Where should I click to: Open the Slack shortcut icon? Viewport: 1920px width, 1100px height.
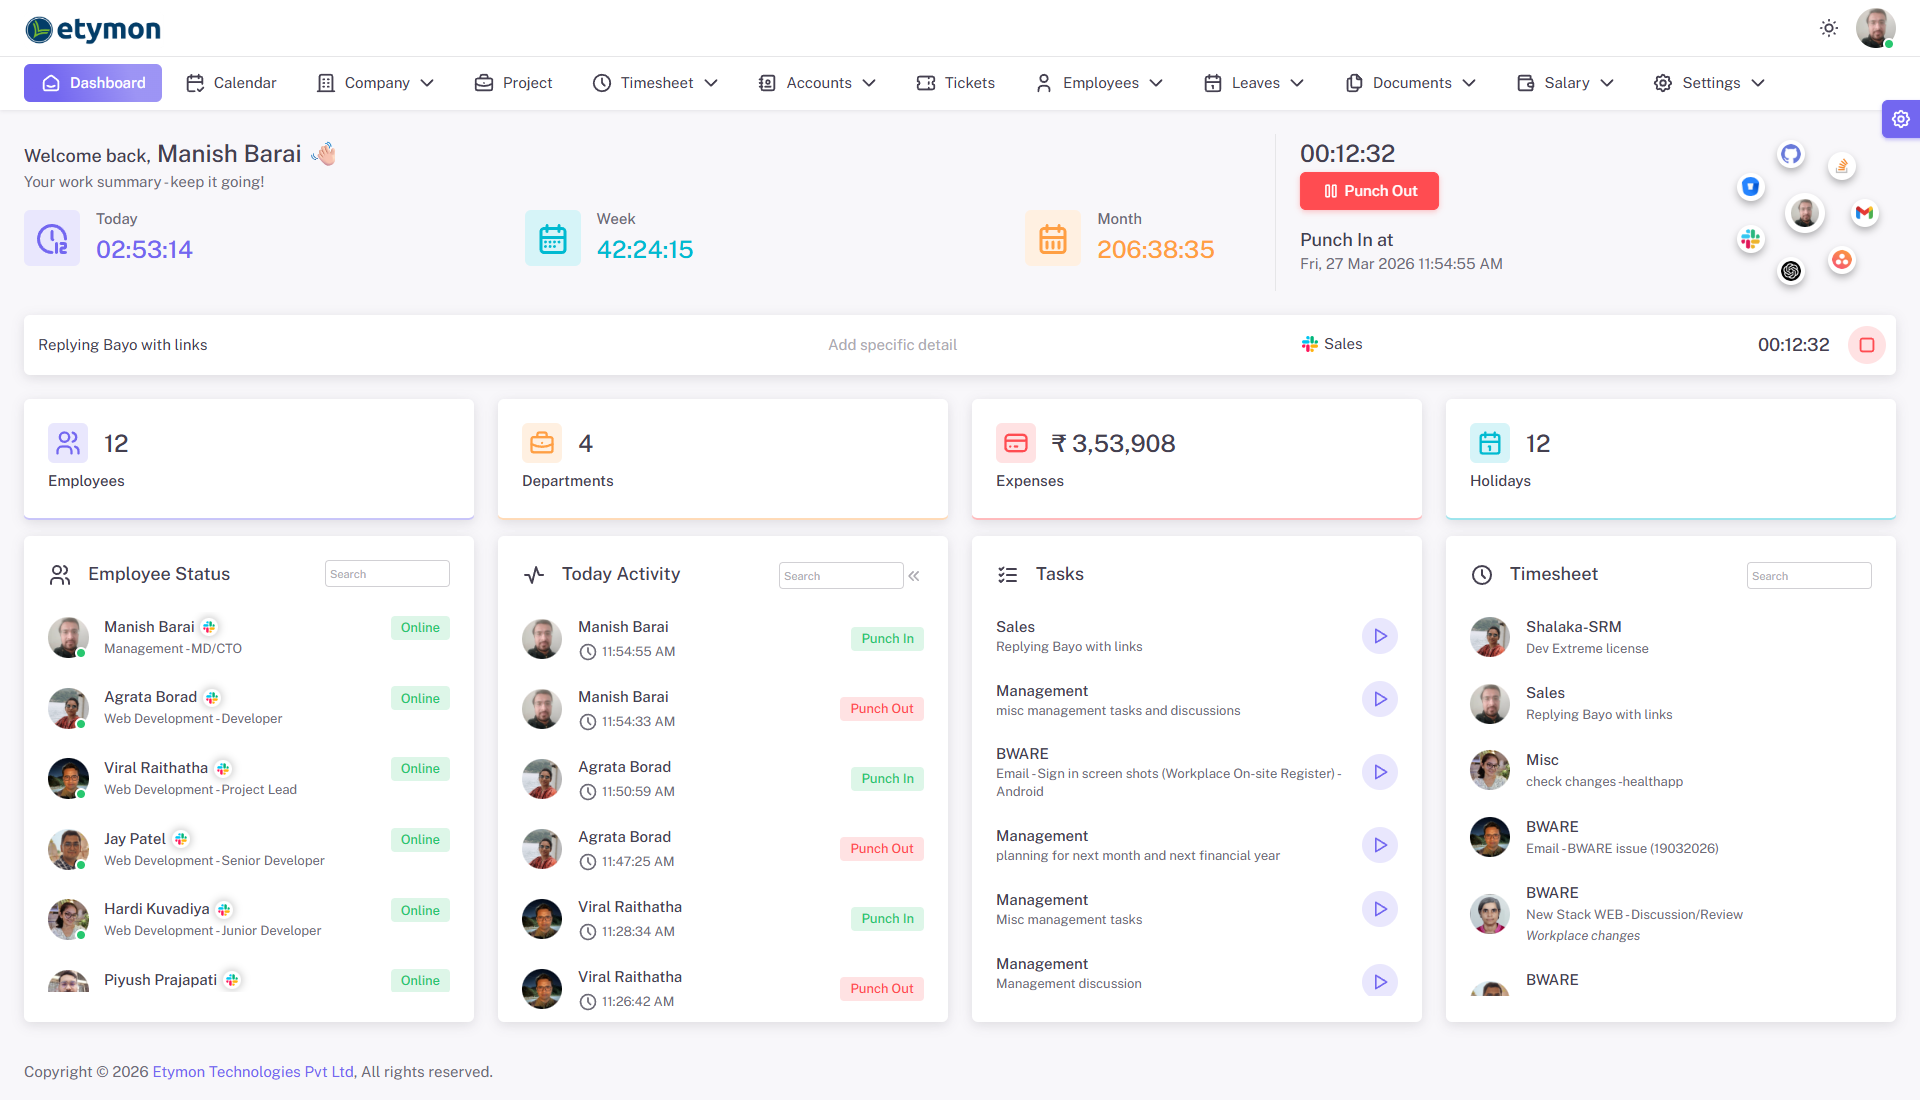point(1750,239)
